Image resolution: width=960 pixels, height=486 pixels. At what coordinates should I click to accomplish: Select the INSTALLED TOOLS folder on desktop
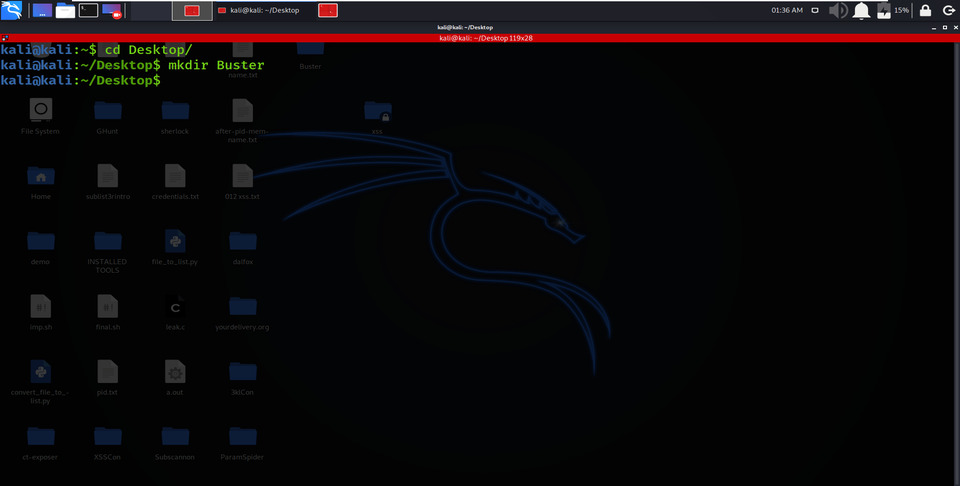108,252
